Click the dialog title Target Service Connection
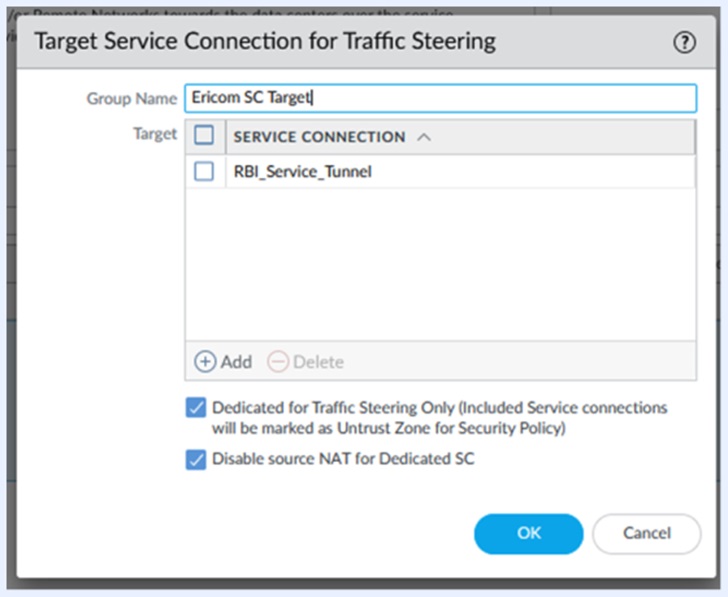The width and height of the screenshot is (728, 597). (x=265, y=42)
